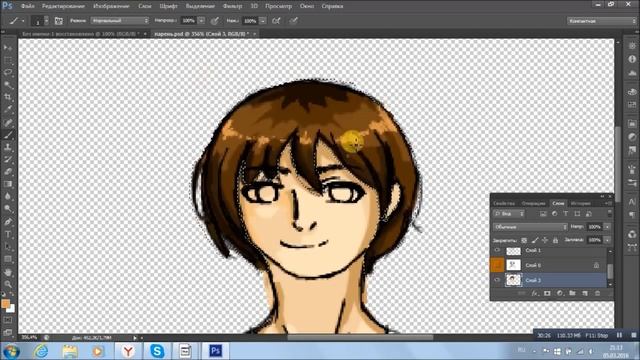Open brush opacity slider arrow

pyautogui.click(x=201, y=21)
